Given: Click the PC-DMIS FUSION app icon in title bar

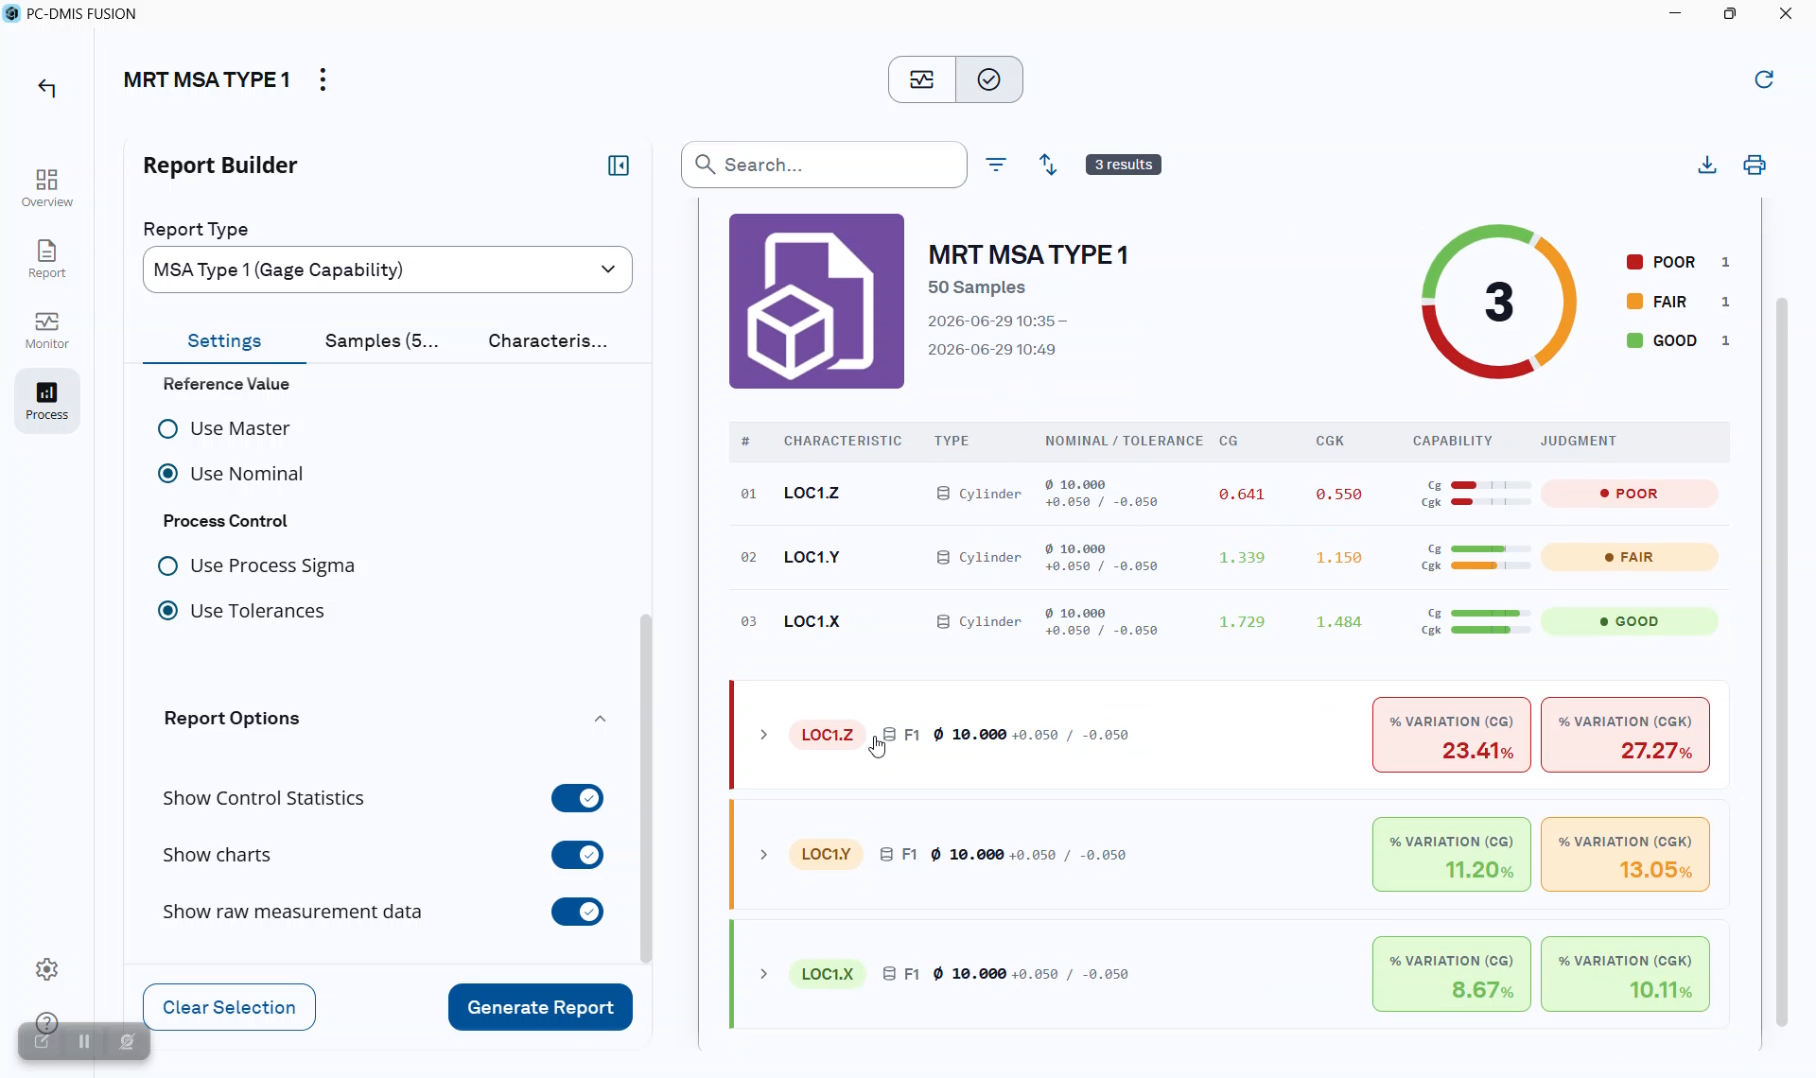Looking at the screenshot, I should [12, 13].
